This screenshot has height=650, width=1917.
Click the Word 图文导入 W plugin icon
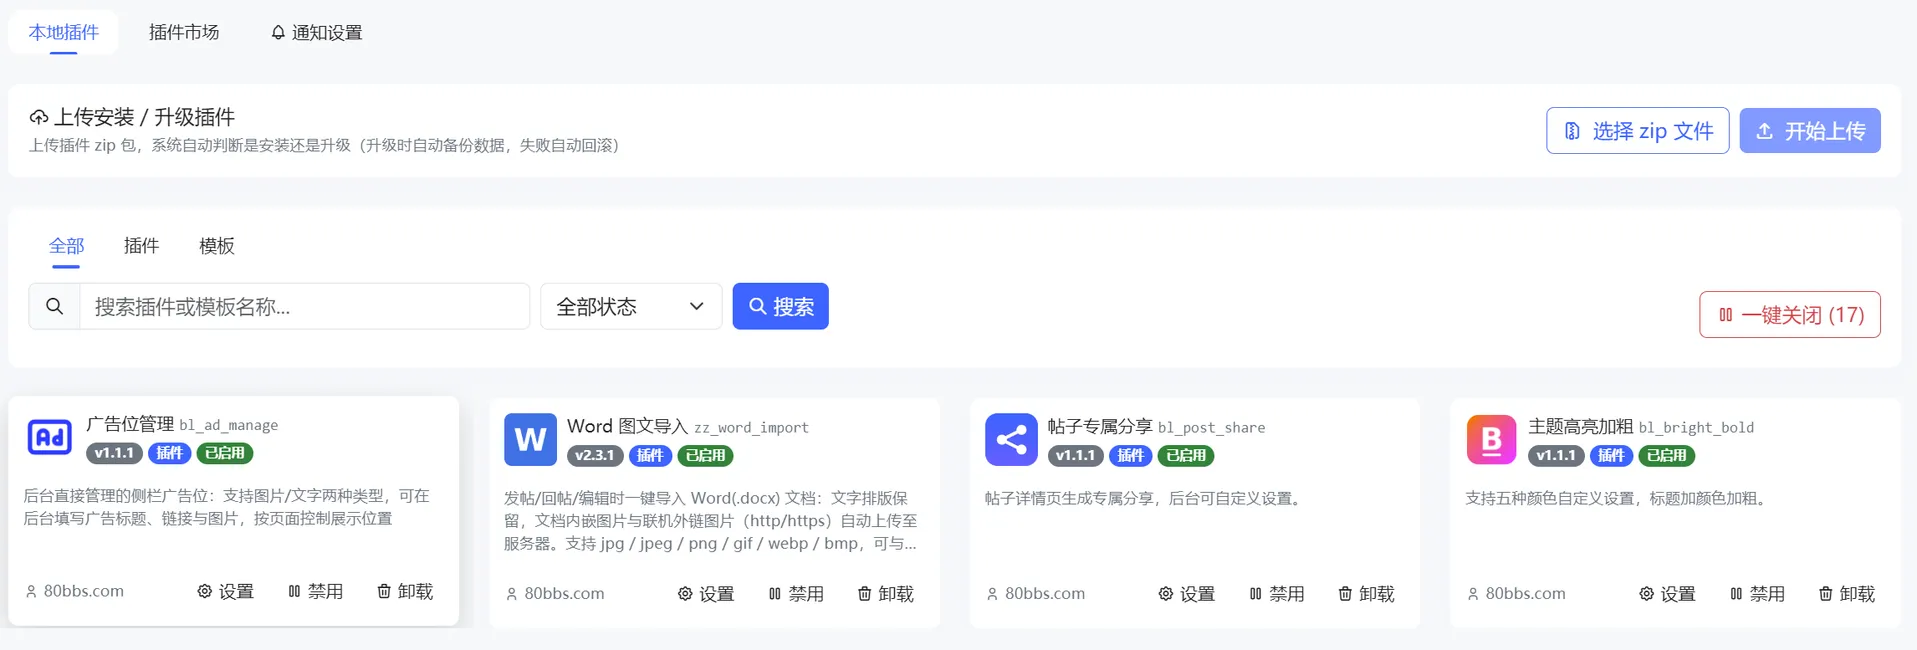pos(530,440)
